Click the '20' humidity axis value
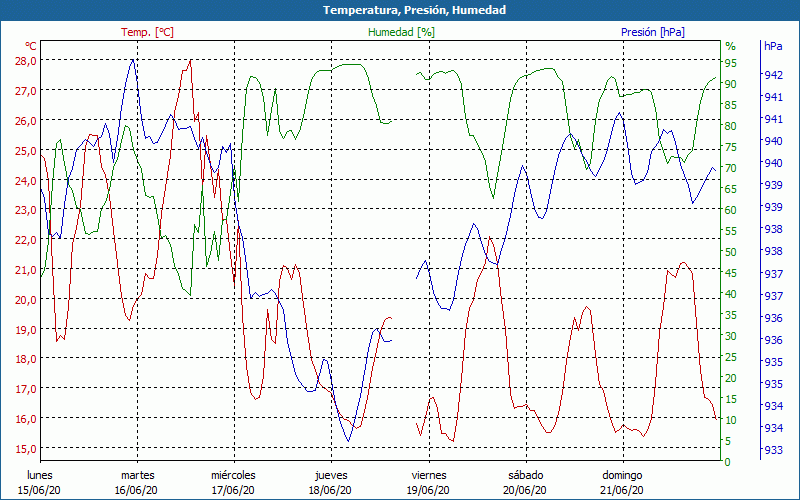This screenshot has width=800, height=500. 731,378
